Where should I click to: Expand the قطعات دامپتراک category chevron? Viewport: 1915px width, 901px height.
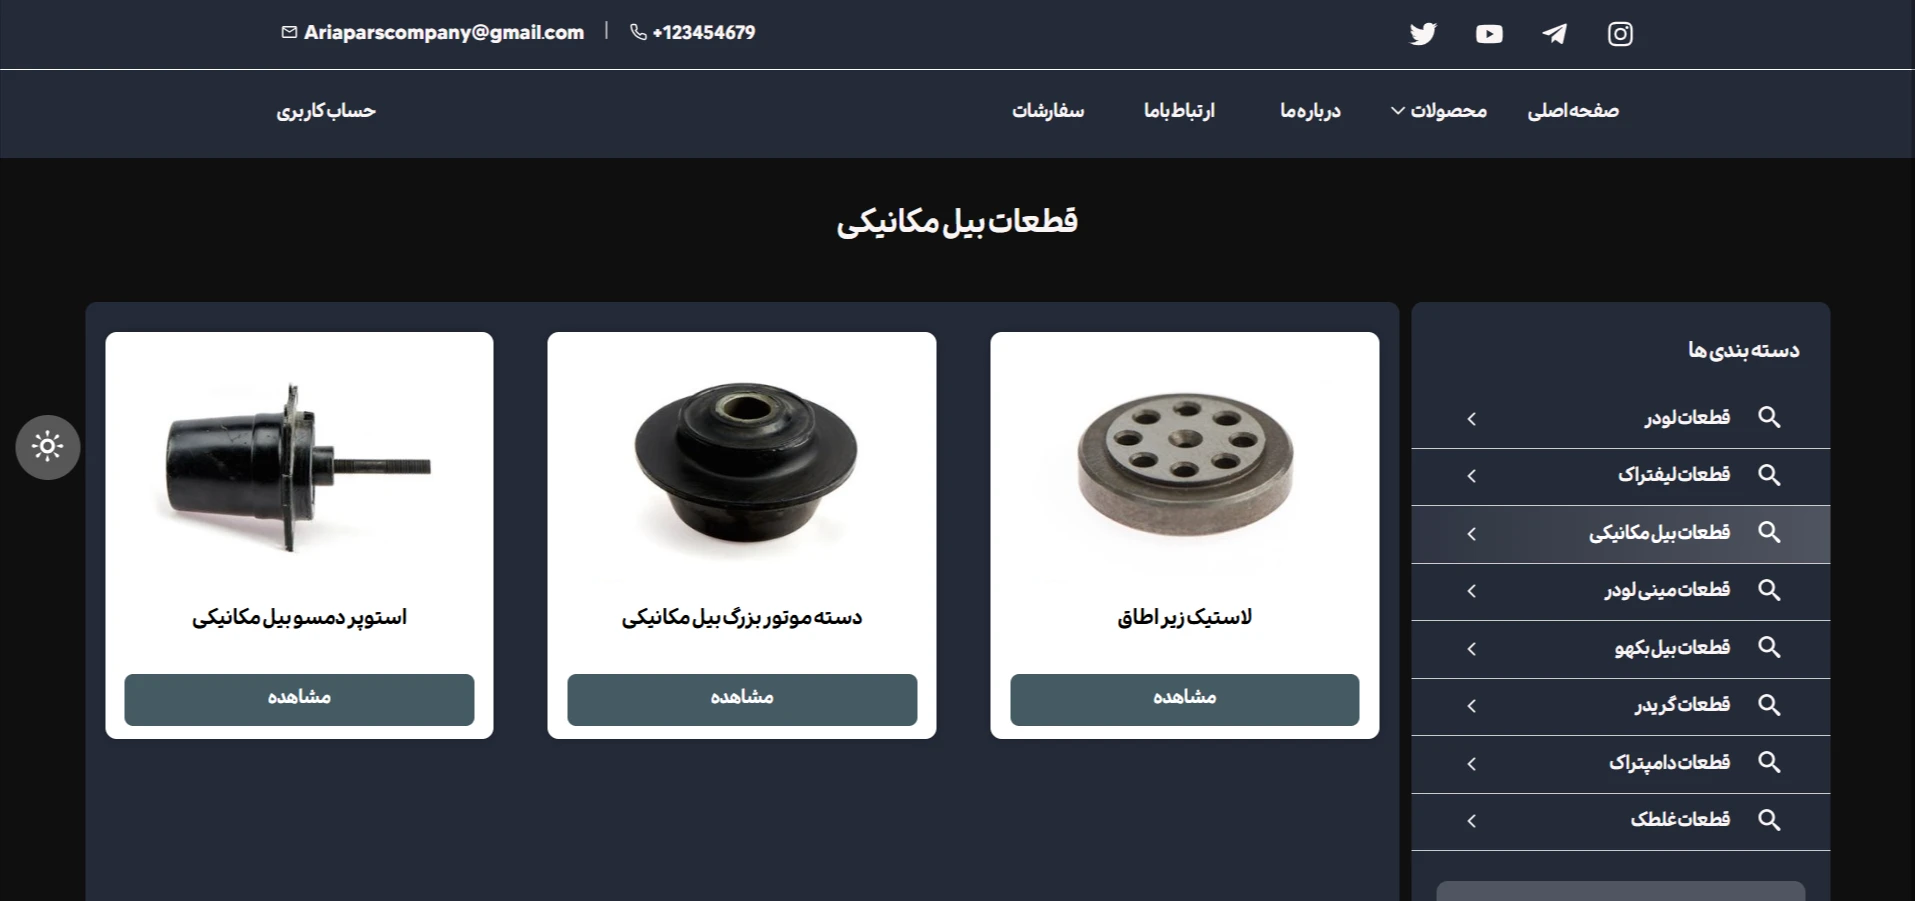tap(1471, 764)
